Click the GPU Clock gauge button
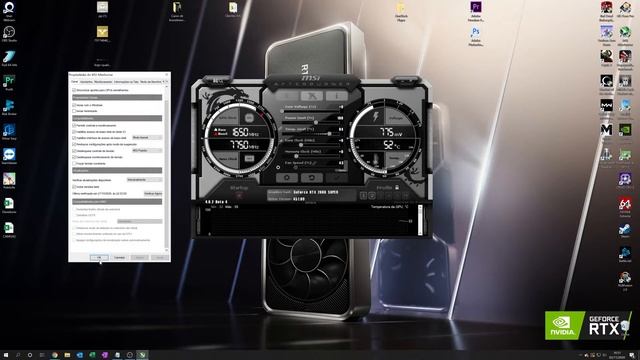The height and width of the screenshot is (360, 640). (x=249, y=118)
